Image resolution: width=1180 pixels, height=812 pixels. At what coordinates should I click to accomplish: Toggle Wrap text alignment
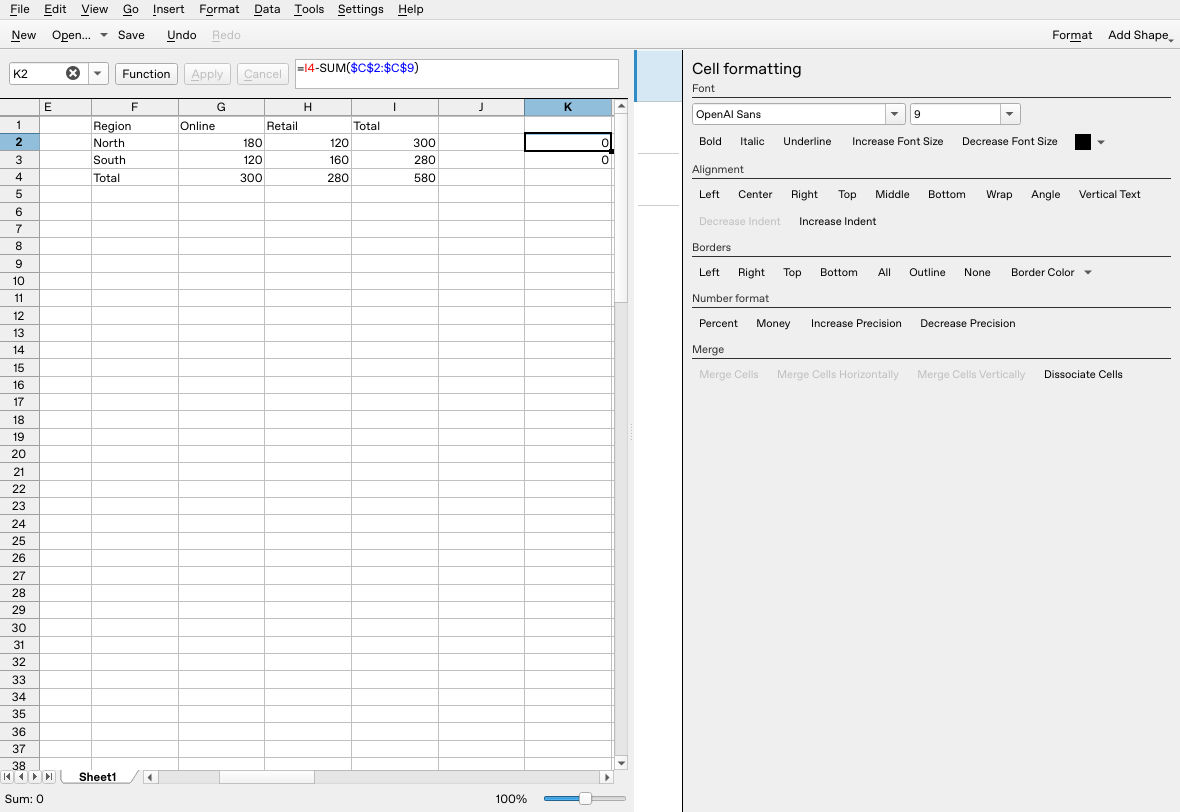(x=999, y=194)
